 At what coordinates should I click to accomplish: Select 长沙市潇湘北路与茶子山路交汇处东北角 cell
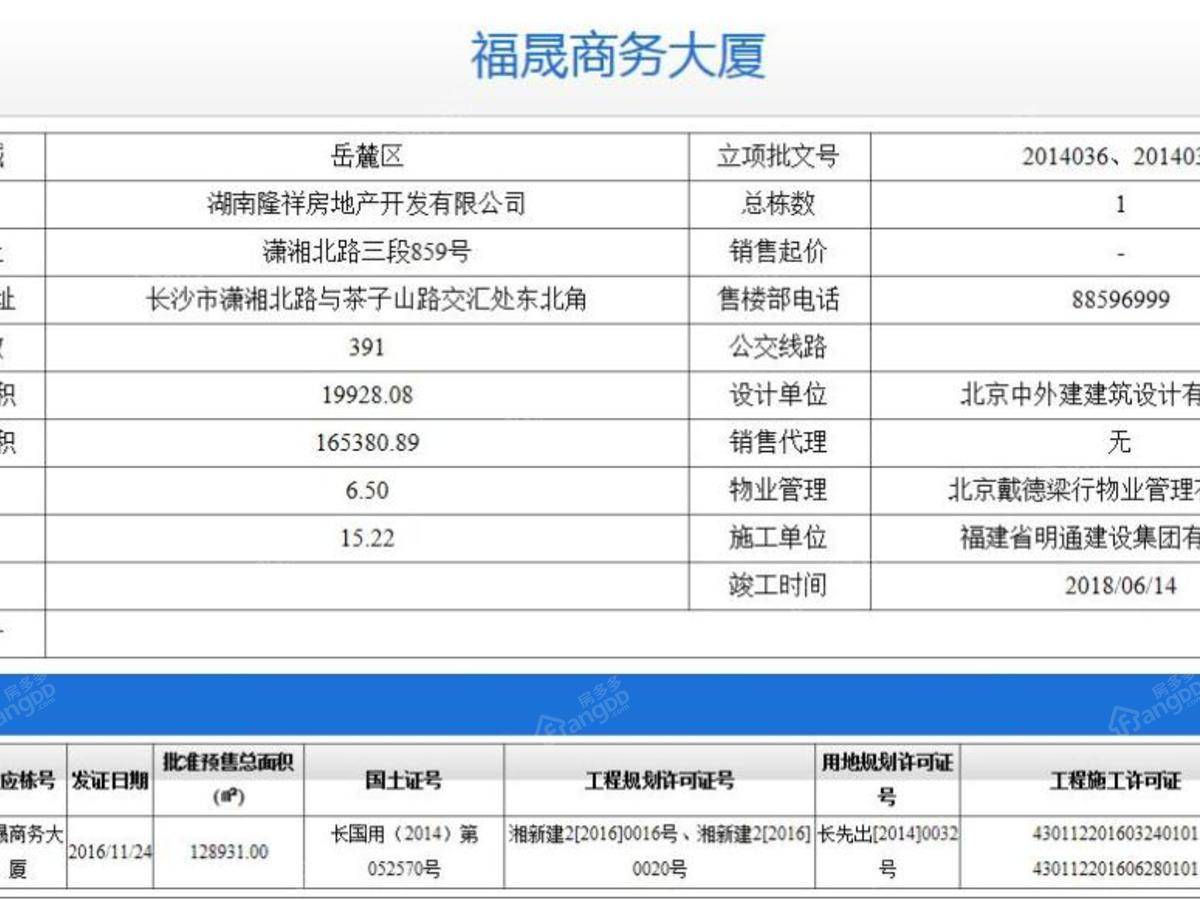[x=366, y=300]
